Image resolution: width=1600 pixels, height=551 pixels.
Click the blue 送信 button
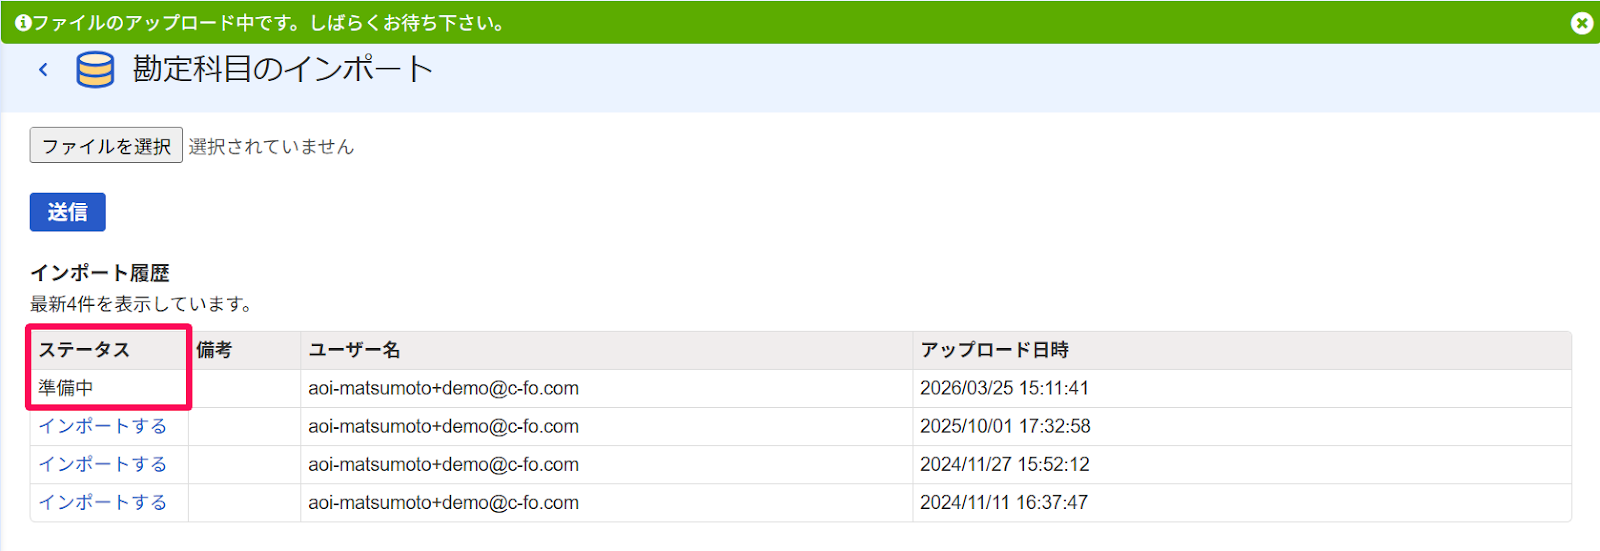click(x=67, y=212)
